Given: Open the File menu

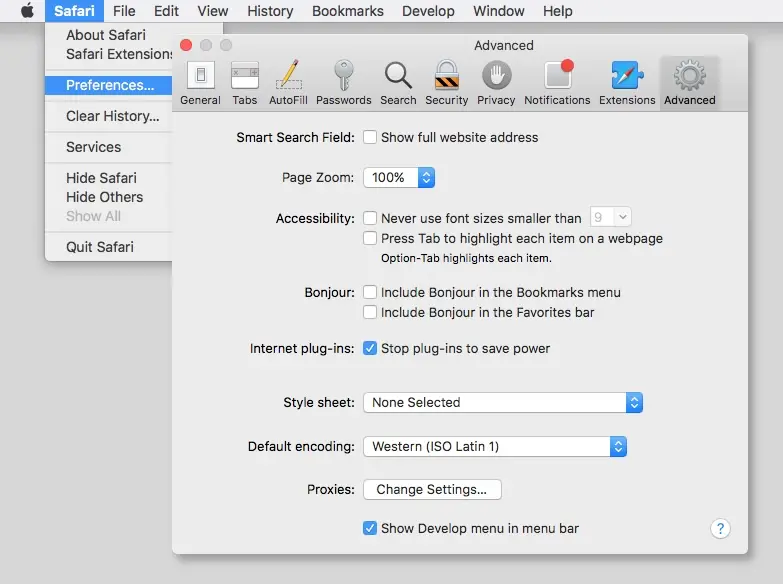Looking at the screenshot, I should tap(124, 10).
